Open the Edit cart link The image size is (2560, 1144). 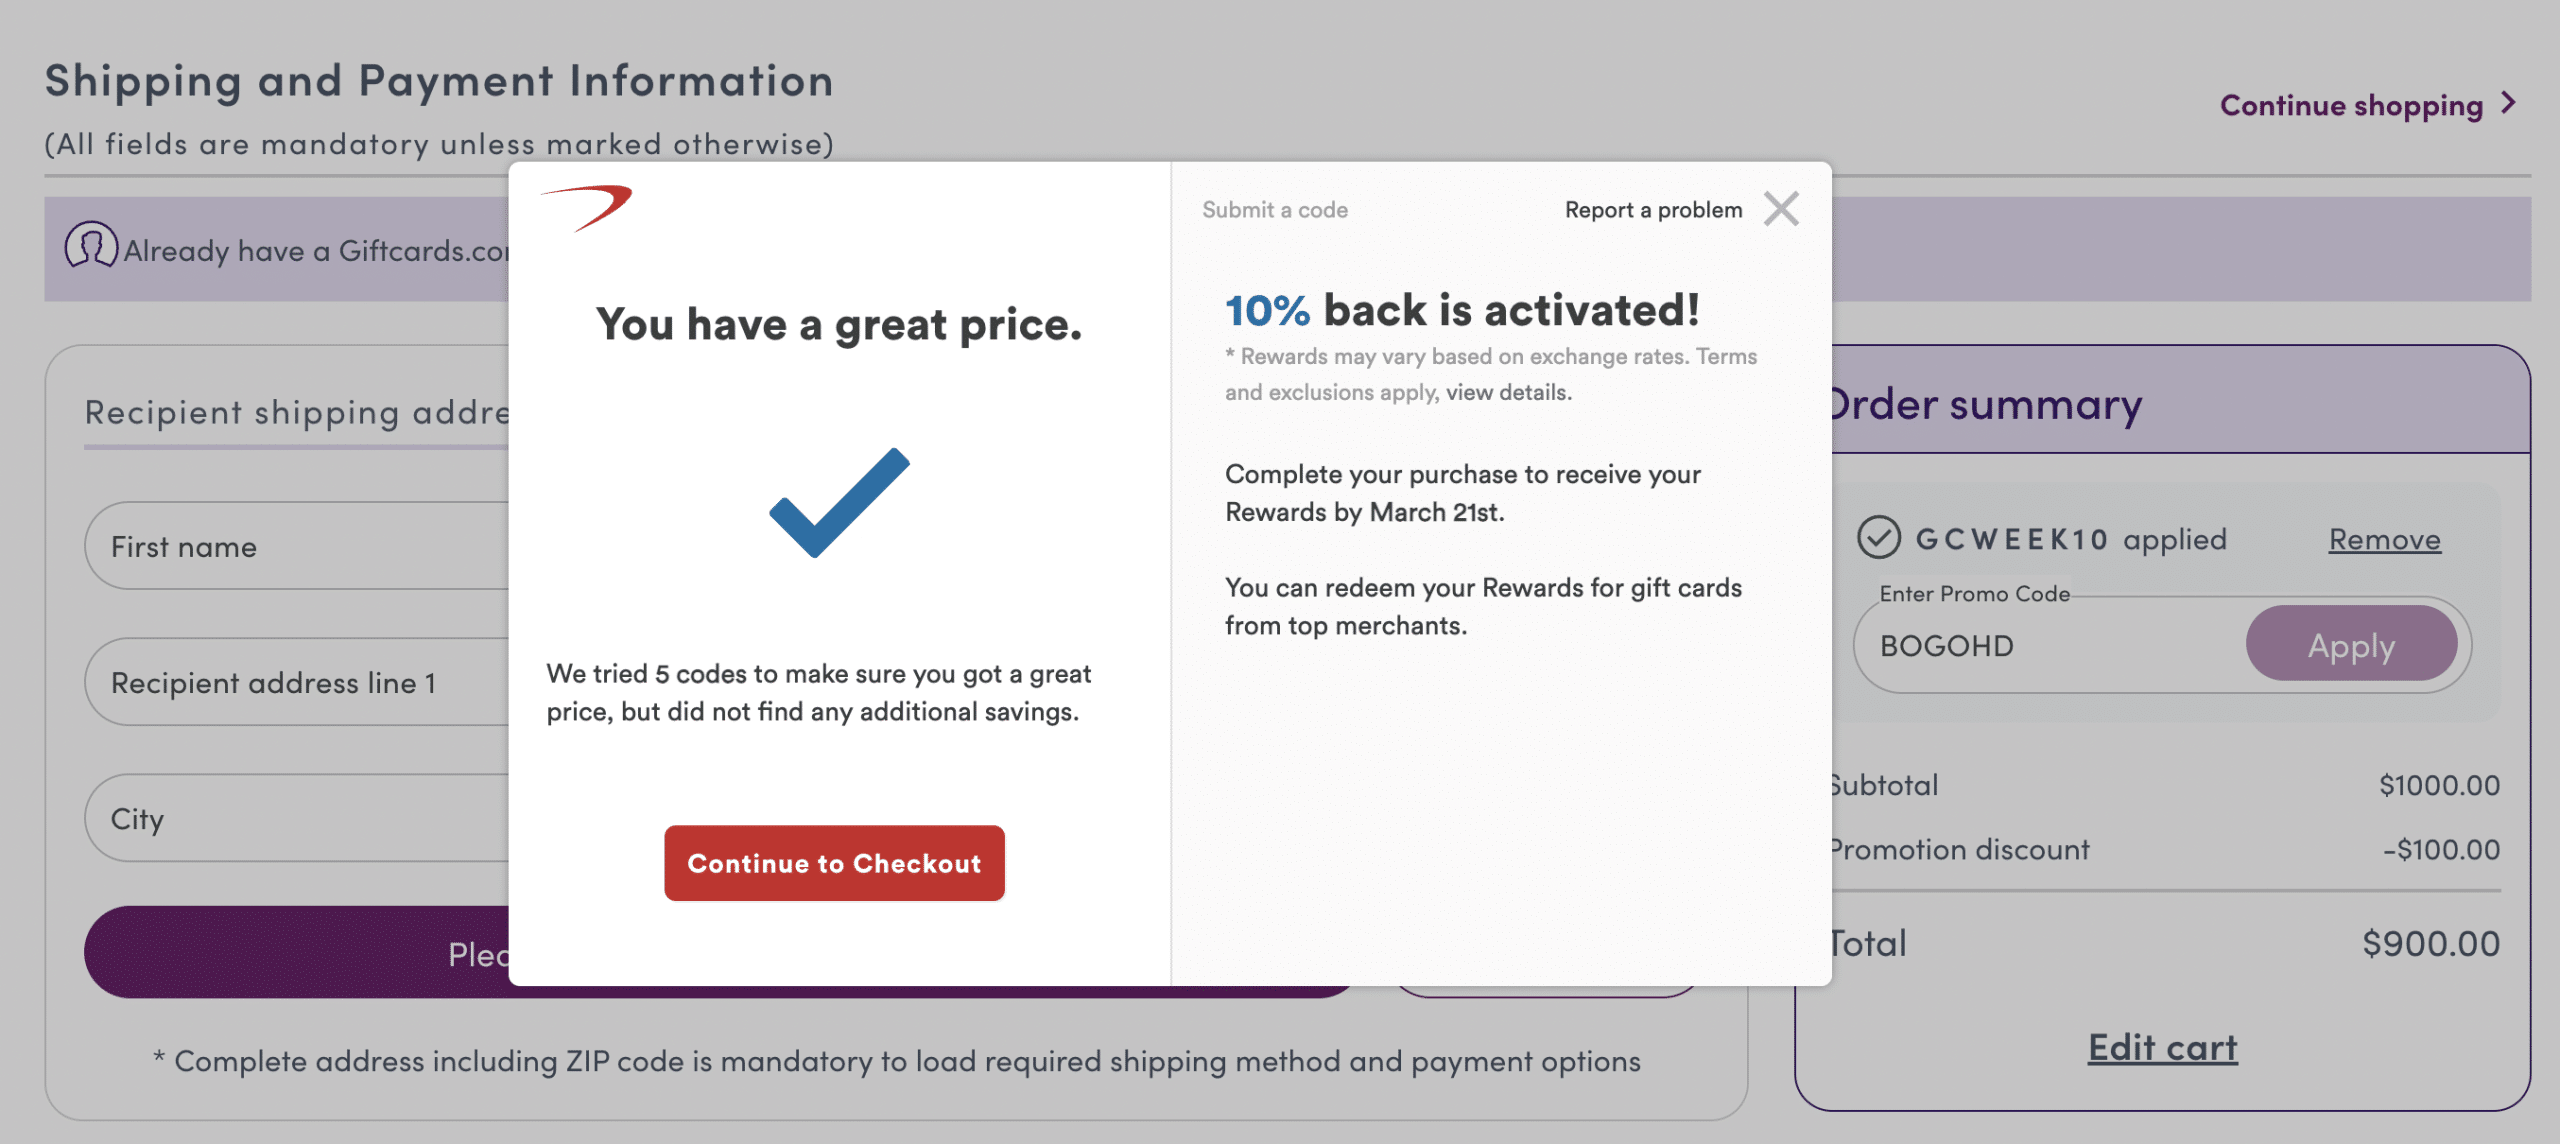(x=2162, y=1048)
